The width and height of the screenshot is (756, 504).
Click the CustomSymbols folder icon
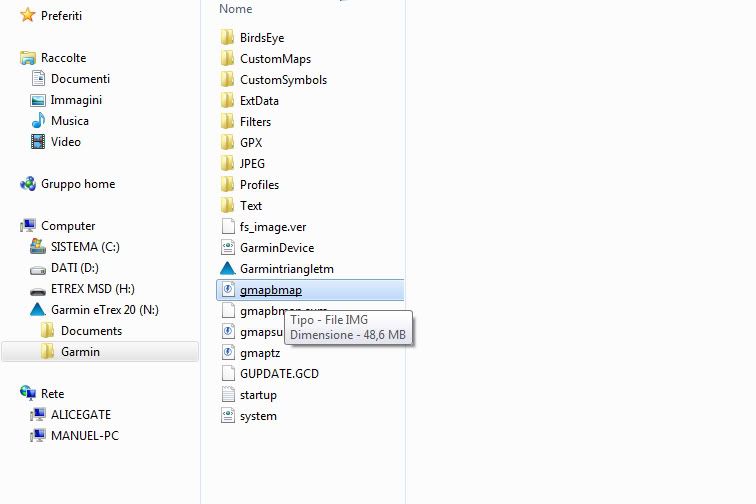(x=228, y=80)
